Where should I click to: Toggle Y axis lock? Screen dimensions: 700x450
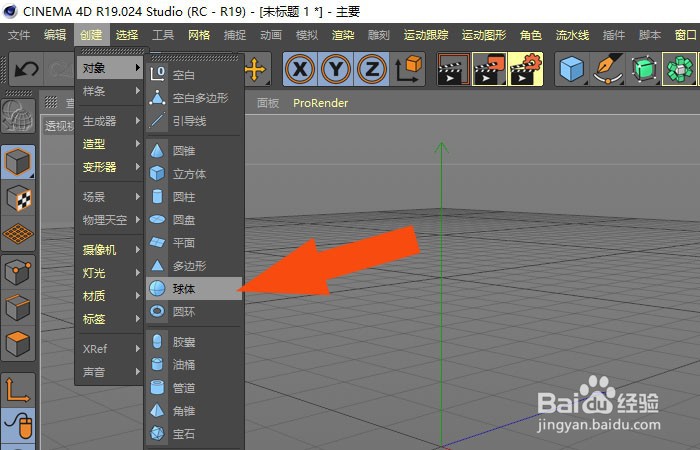[336, 69]
